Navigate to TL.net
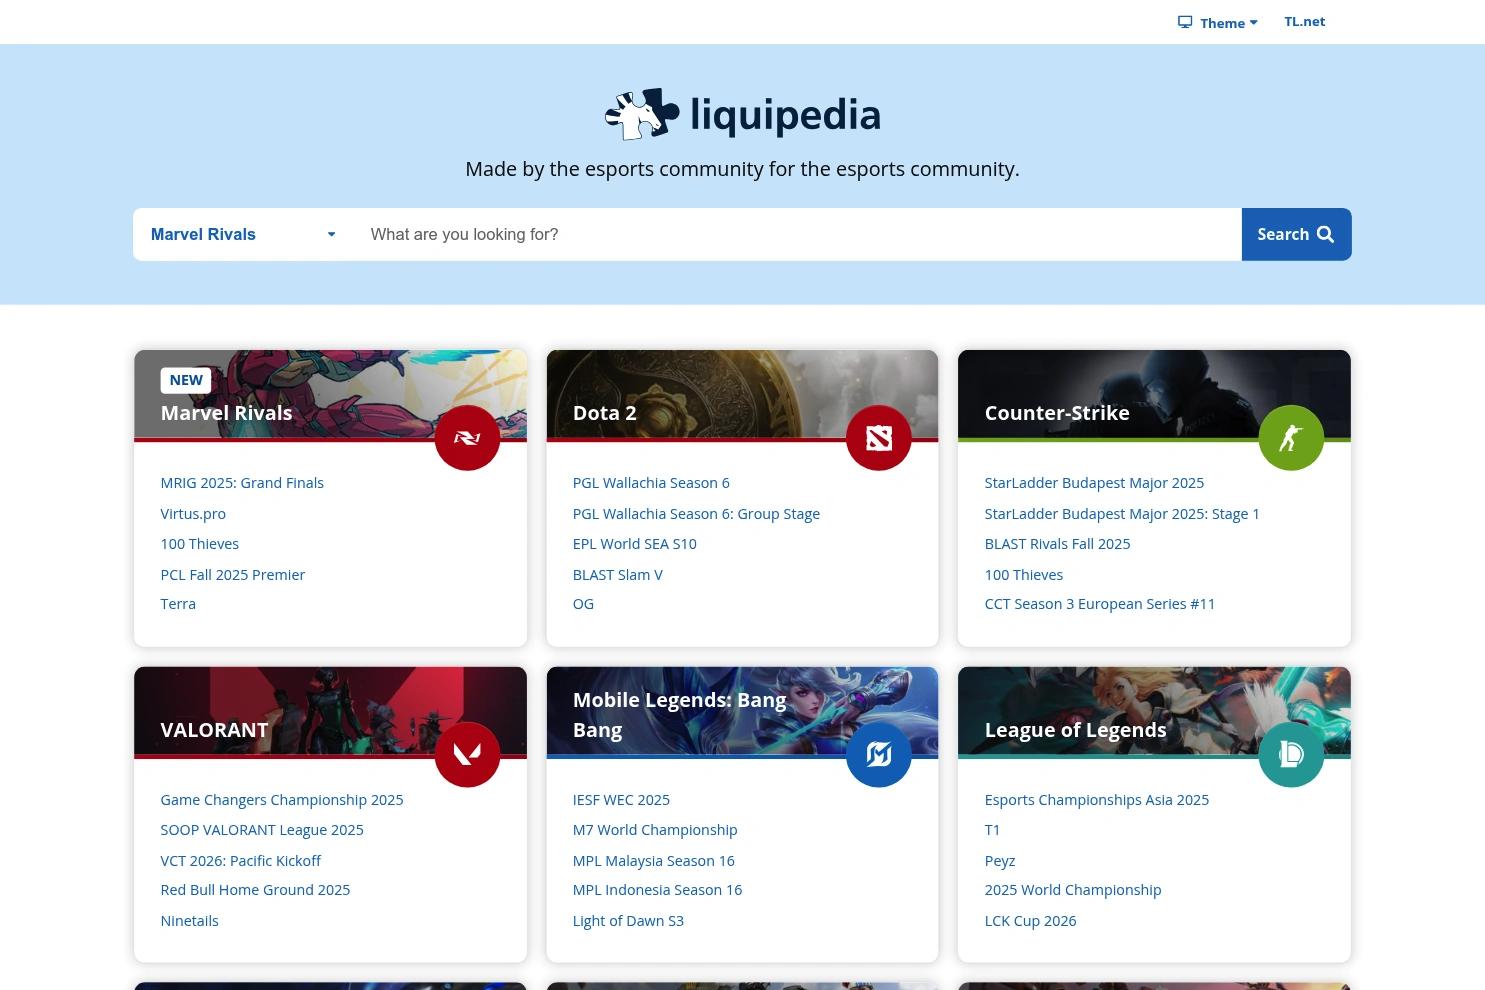This screenshot has height=990, width=1485. 1304,21
